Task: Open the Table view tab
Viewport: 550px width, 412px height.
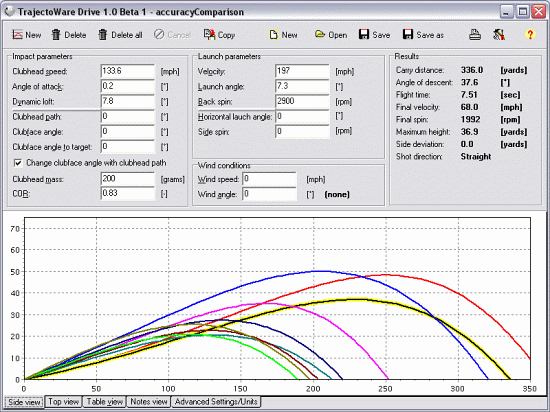Action: click(105, 401)
